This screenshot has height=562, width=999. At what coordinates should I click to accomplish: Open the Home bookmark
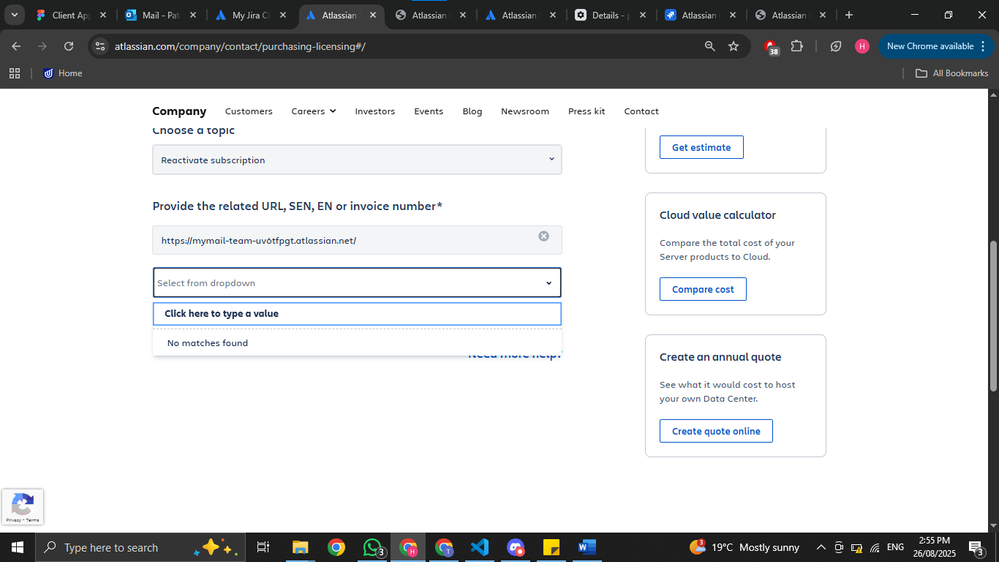(62, 73)
